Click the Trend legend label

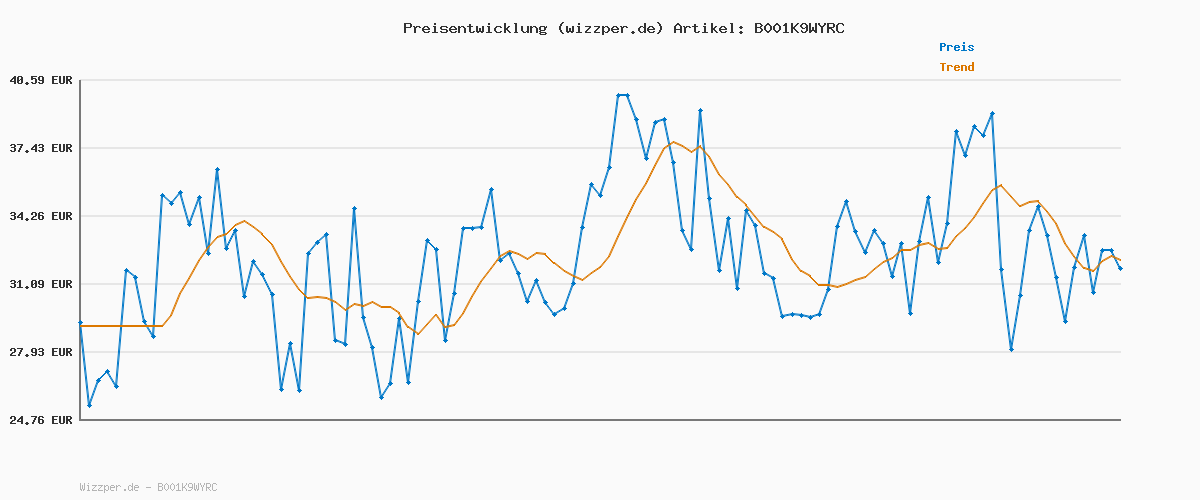pos(956,67)
